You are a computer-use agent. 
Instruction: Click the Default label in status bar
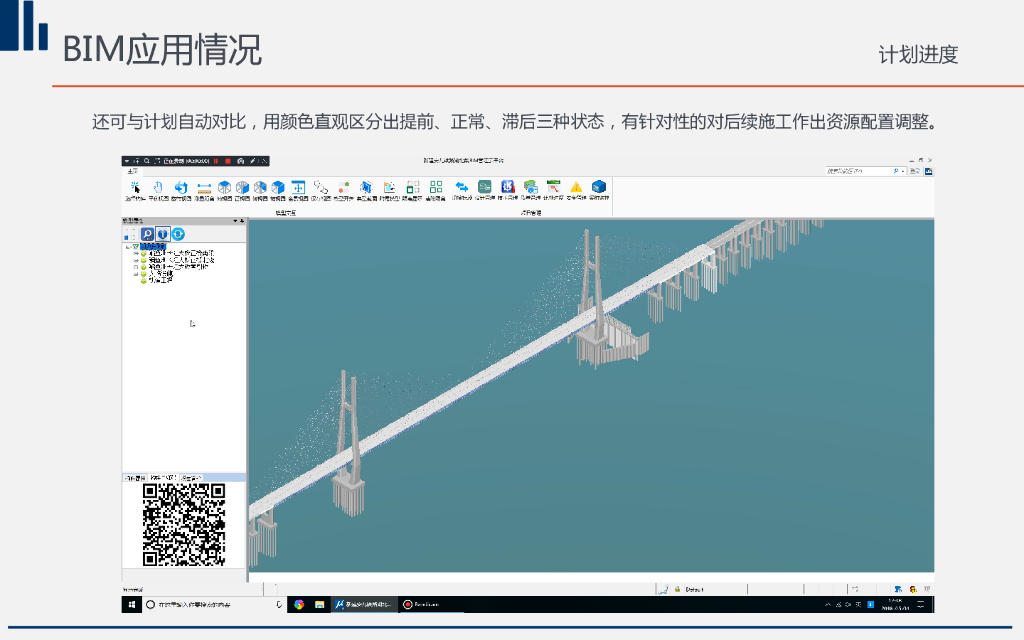pyautogui.click(x=694, y=590)
